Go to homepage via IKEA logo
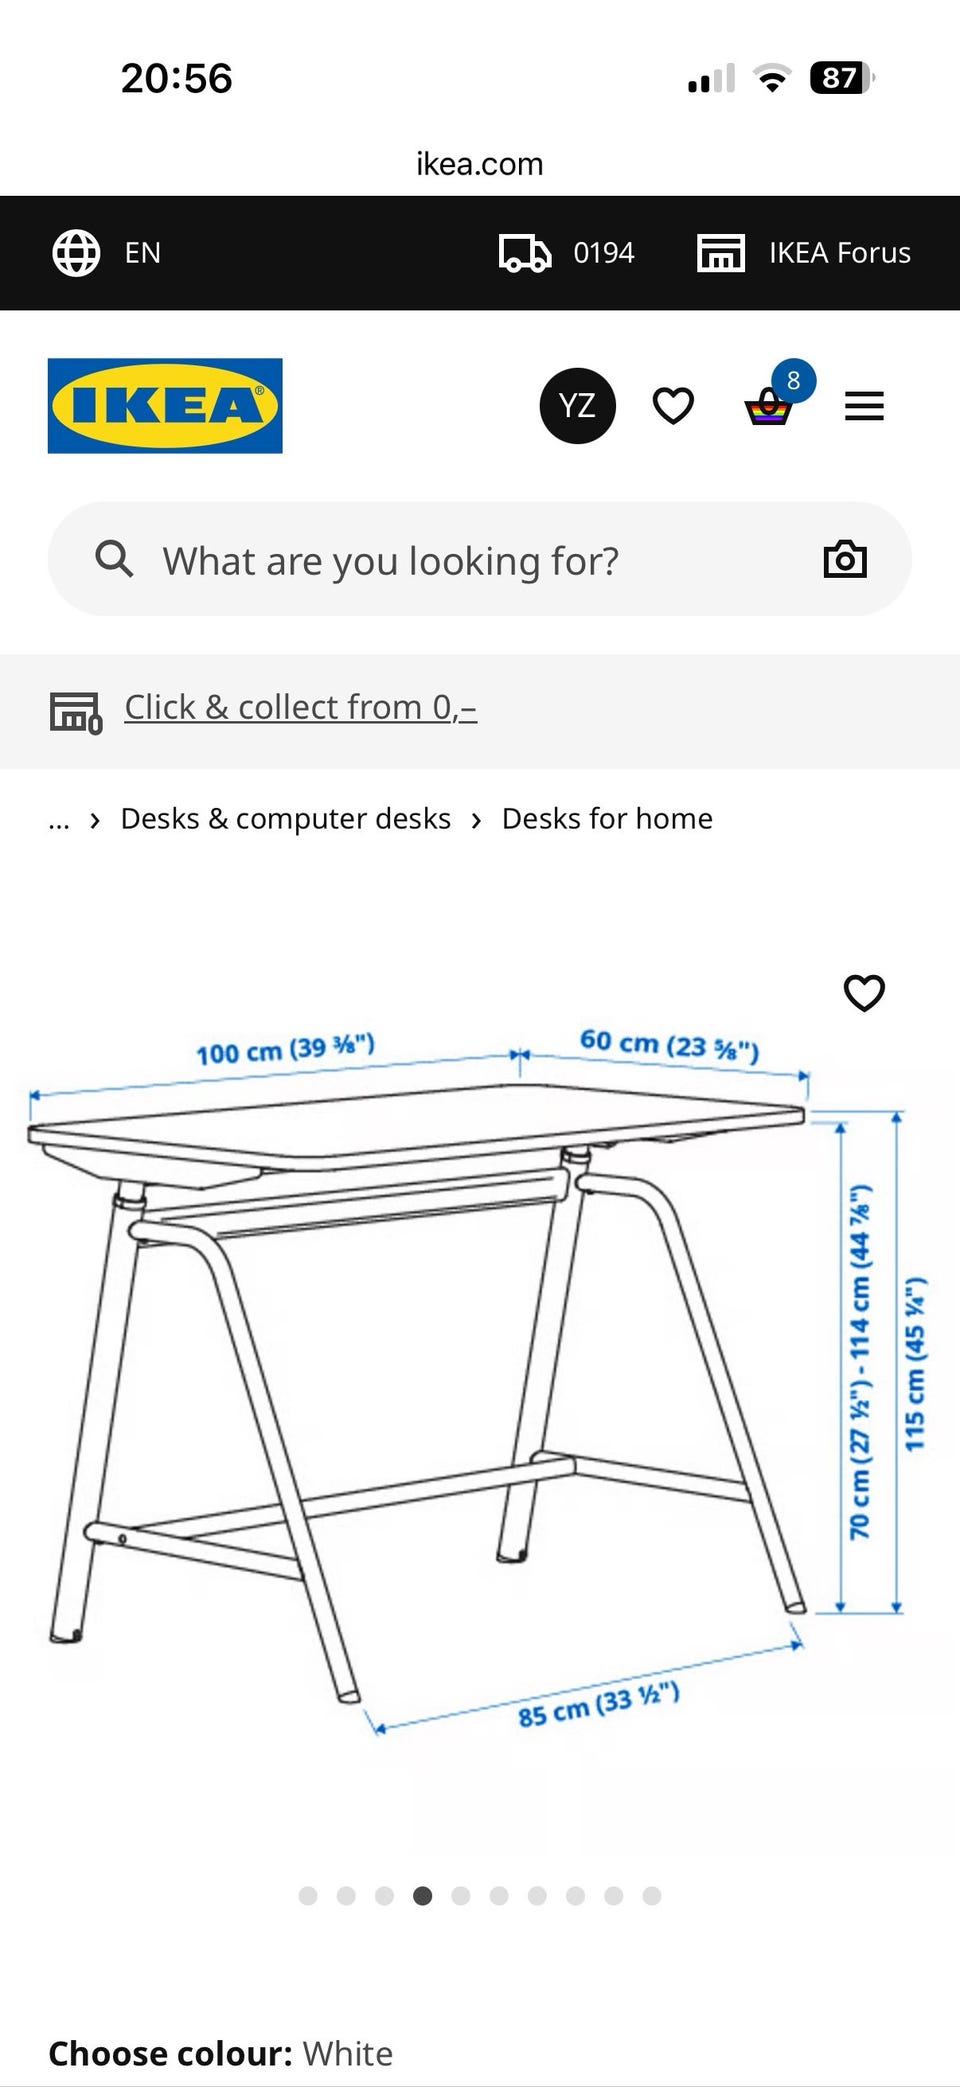The image size is (960, 2087). point(165,406)
